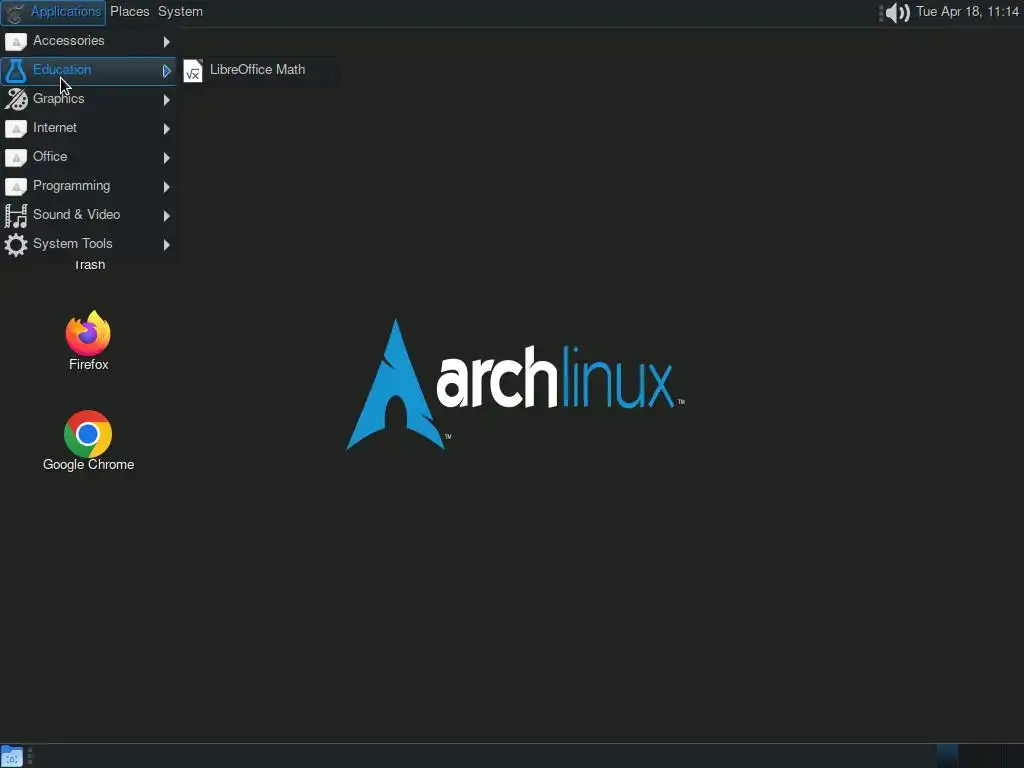This screenshot has width=1024, height=768.
Task: Open the System menu
Action: pyautogui.click(x=180, y=12)
